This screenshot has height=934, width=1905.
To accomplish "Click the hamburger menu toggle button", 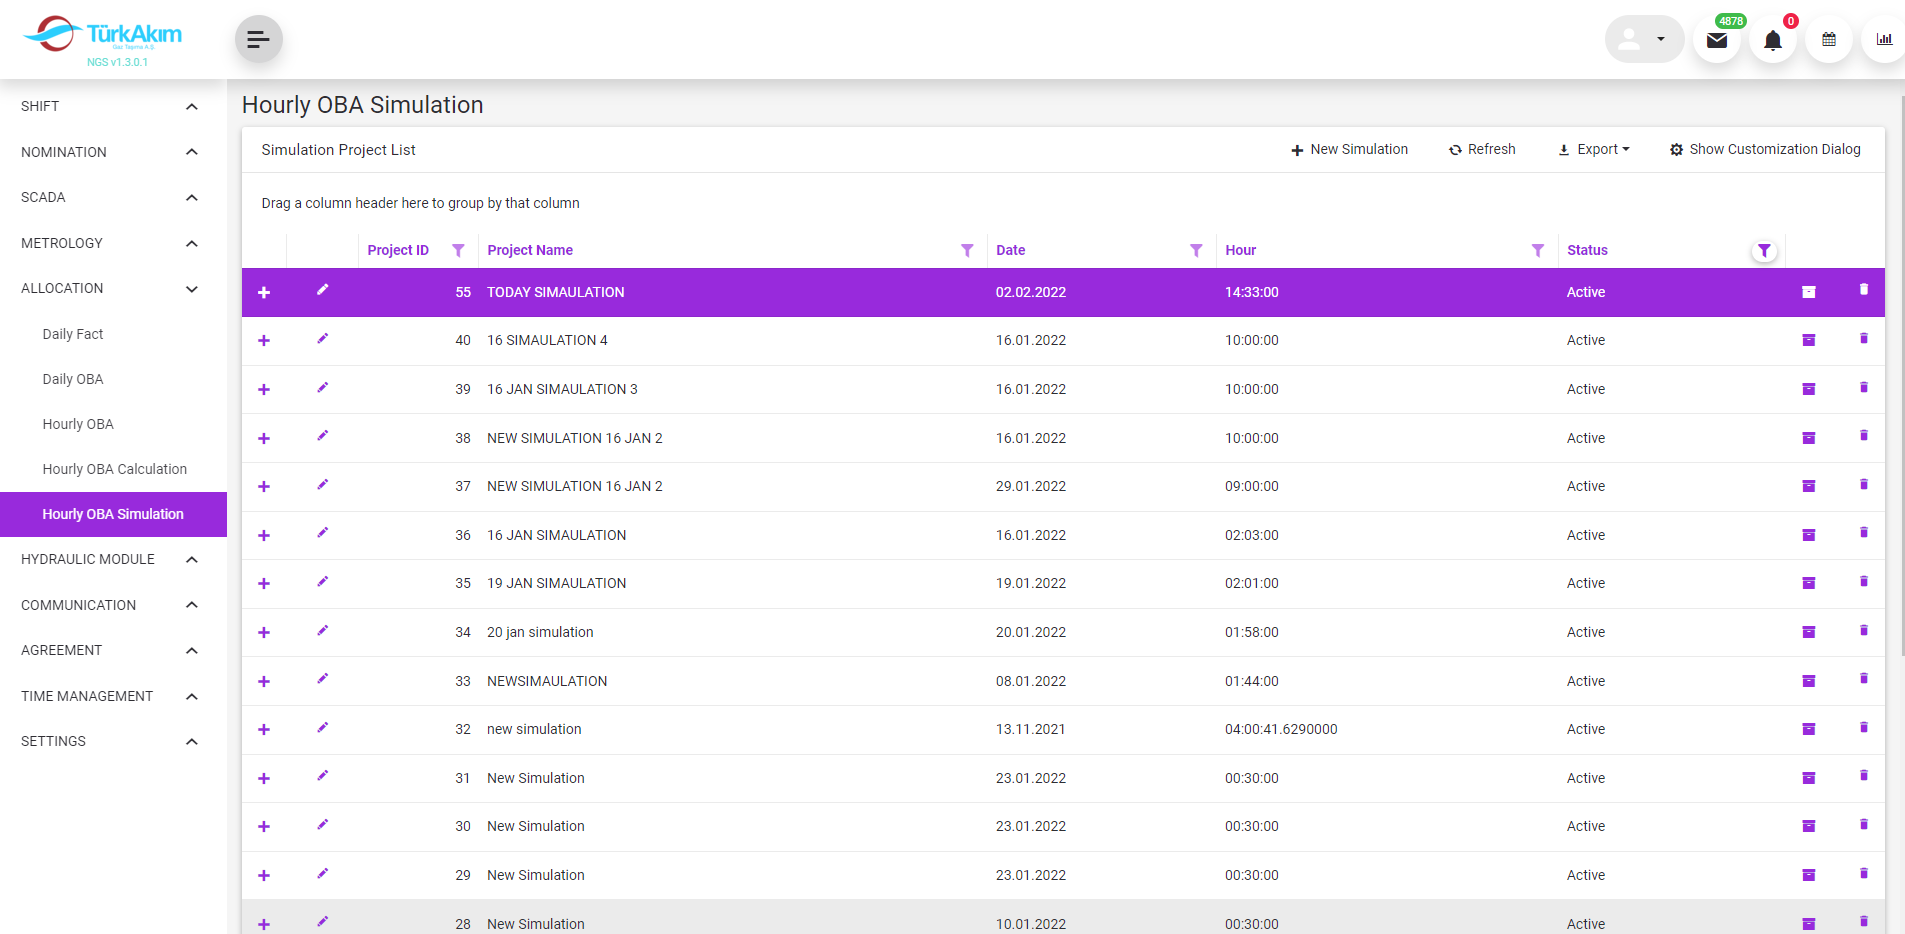I will [x=258, y=40].
